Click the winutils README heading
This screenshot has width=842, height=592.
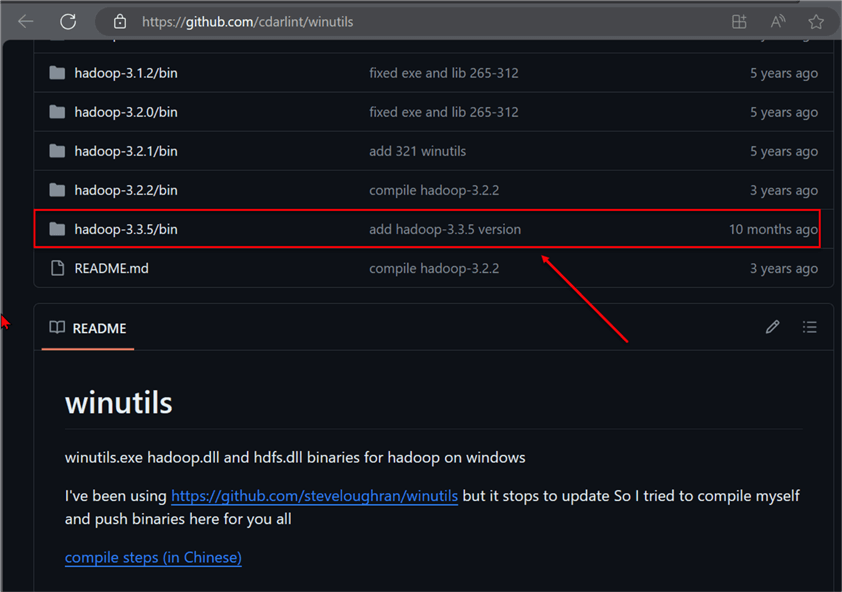point(119,402)
